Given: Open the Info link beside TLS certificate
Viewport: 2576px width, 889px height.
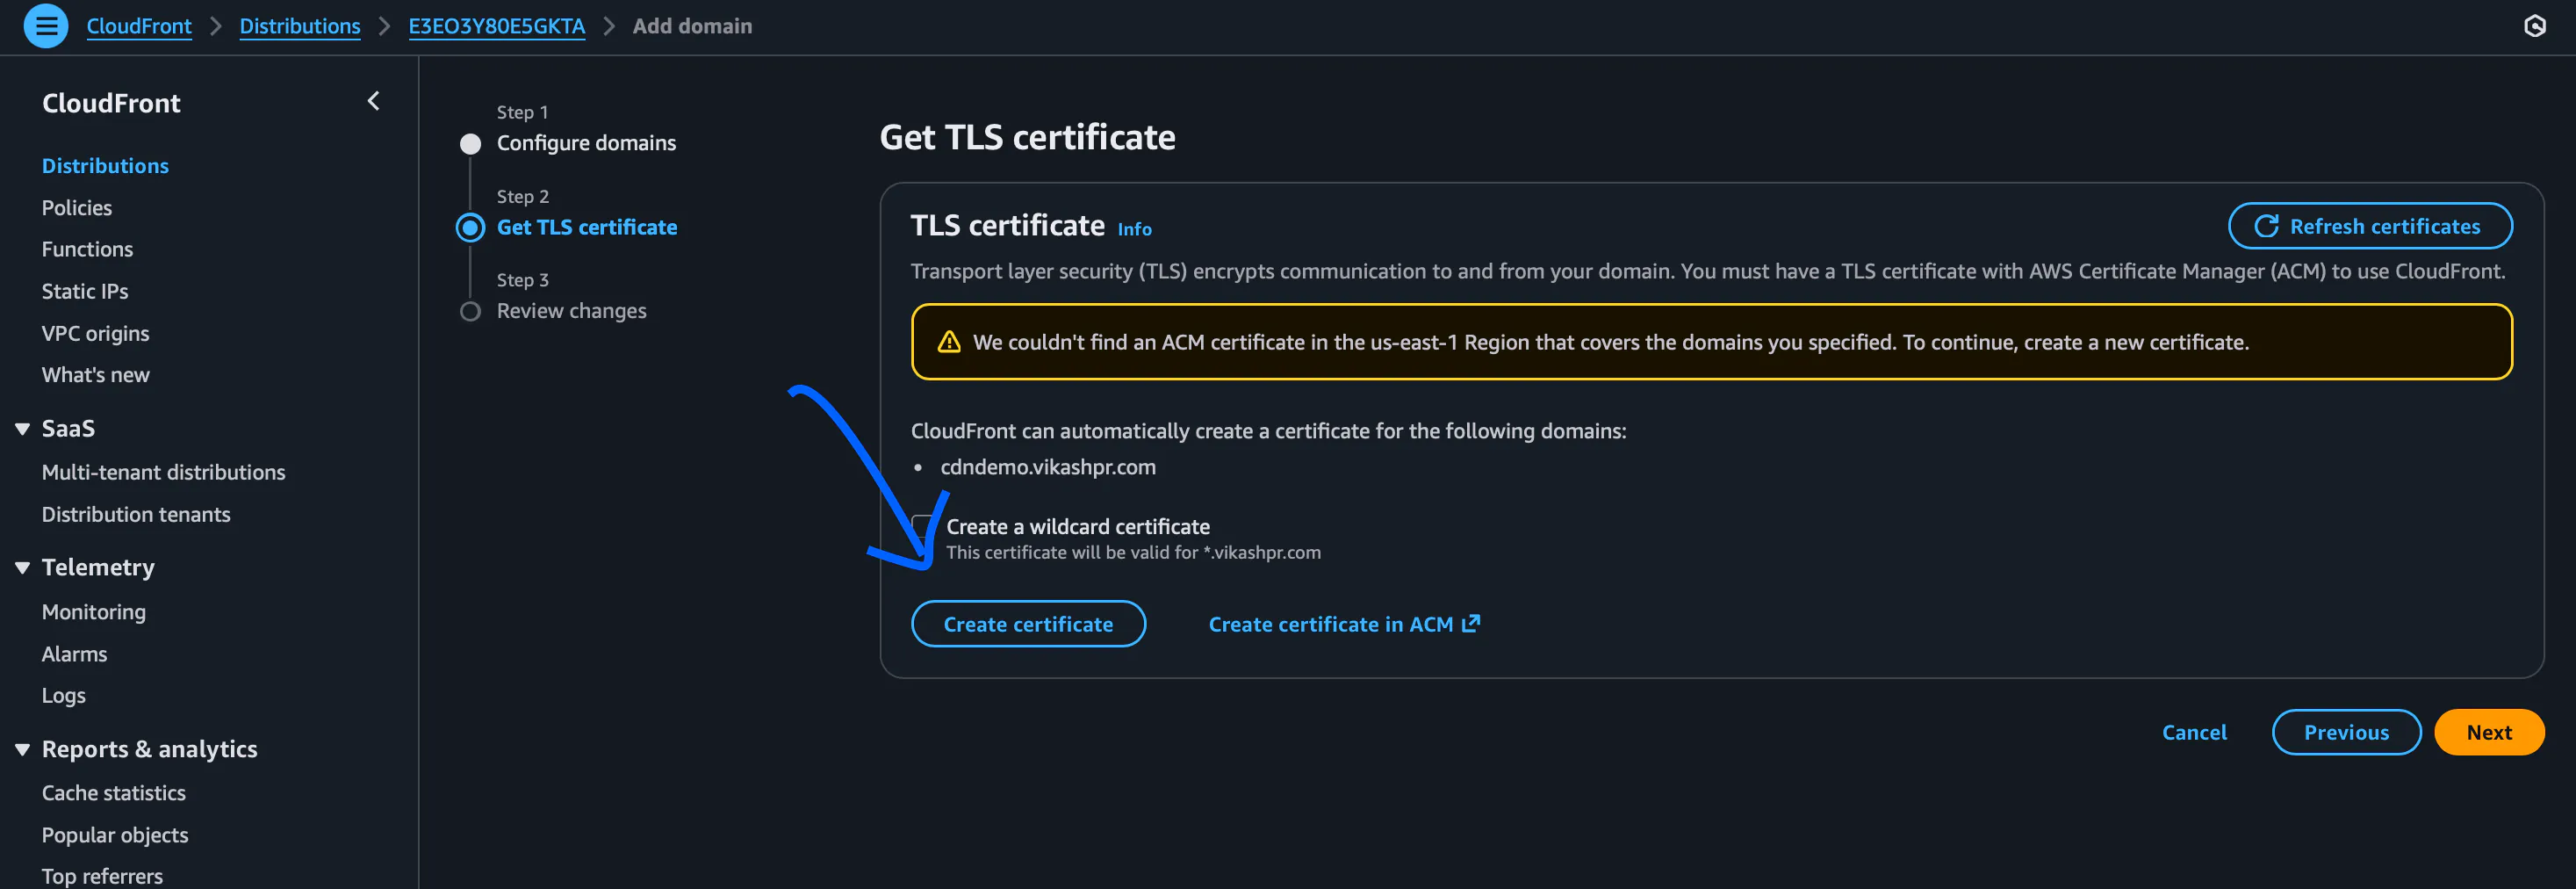Looking at the screenshot, I should coord(1134,229).
